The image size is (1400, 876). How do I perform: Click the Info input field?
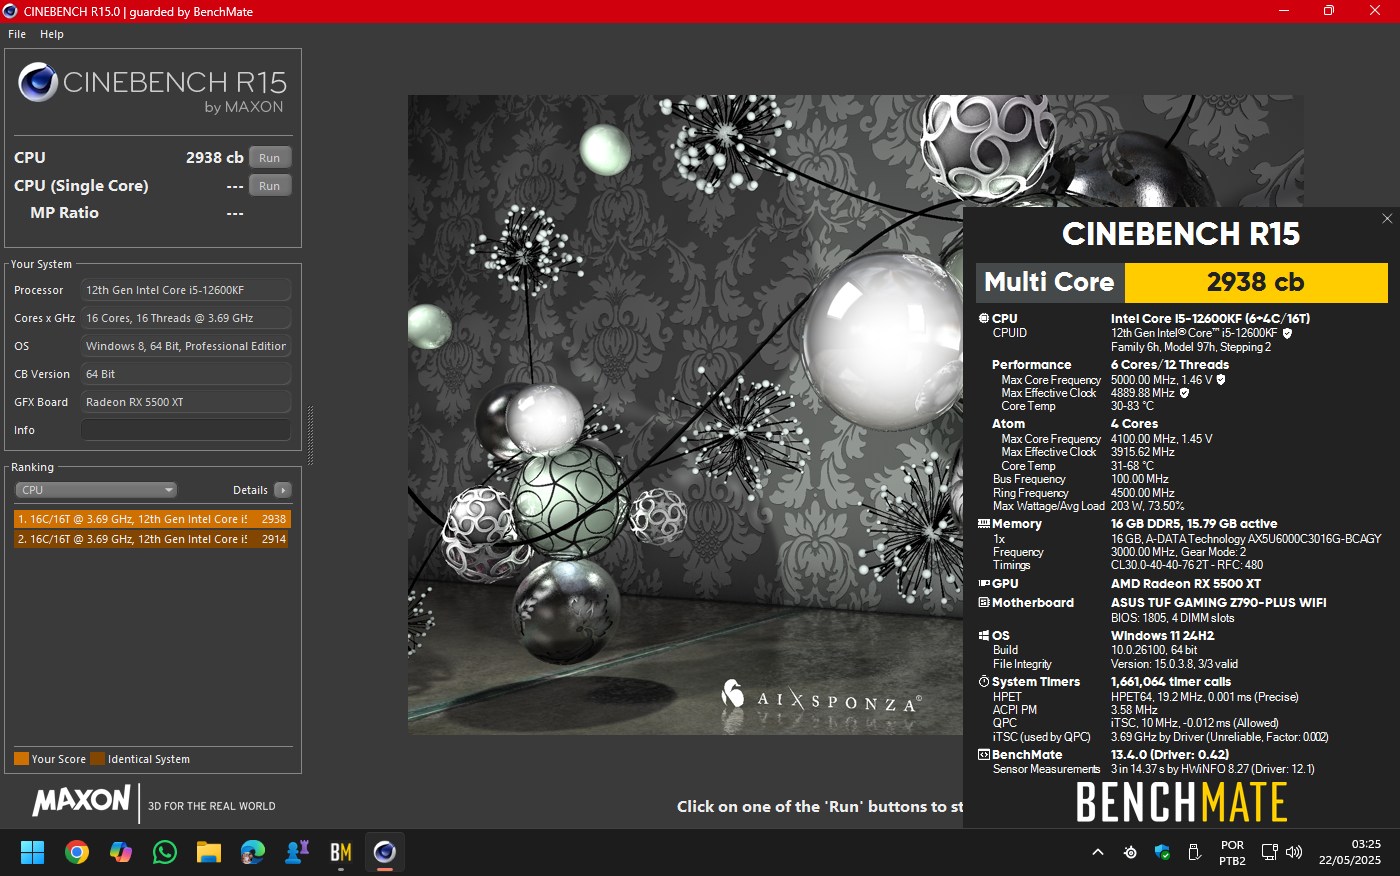point(186,430)
